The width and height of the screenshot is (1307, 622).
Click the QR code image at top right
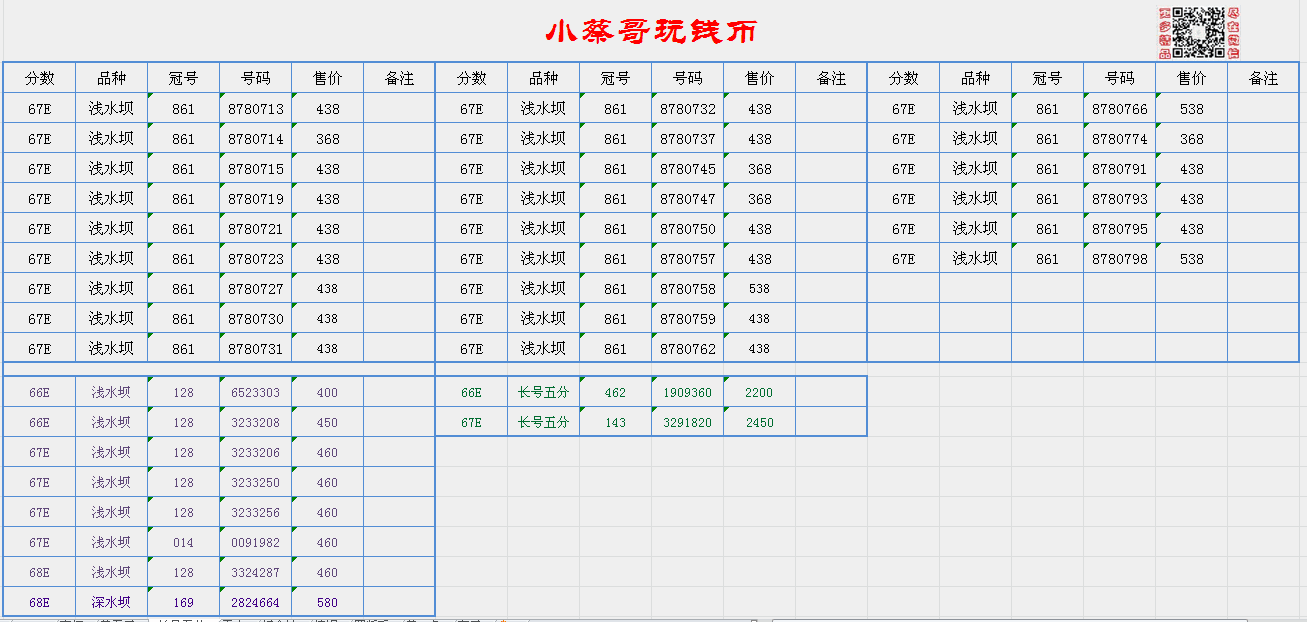(x=1198, y=32)
